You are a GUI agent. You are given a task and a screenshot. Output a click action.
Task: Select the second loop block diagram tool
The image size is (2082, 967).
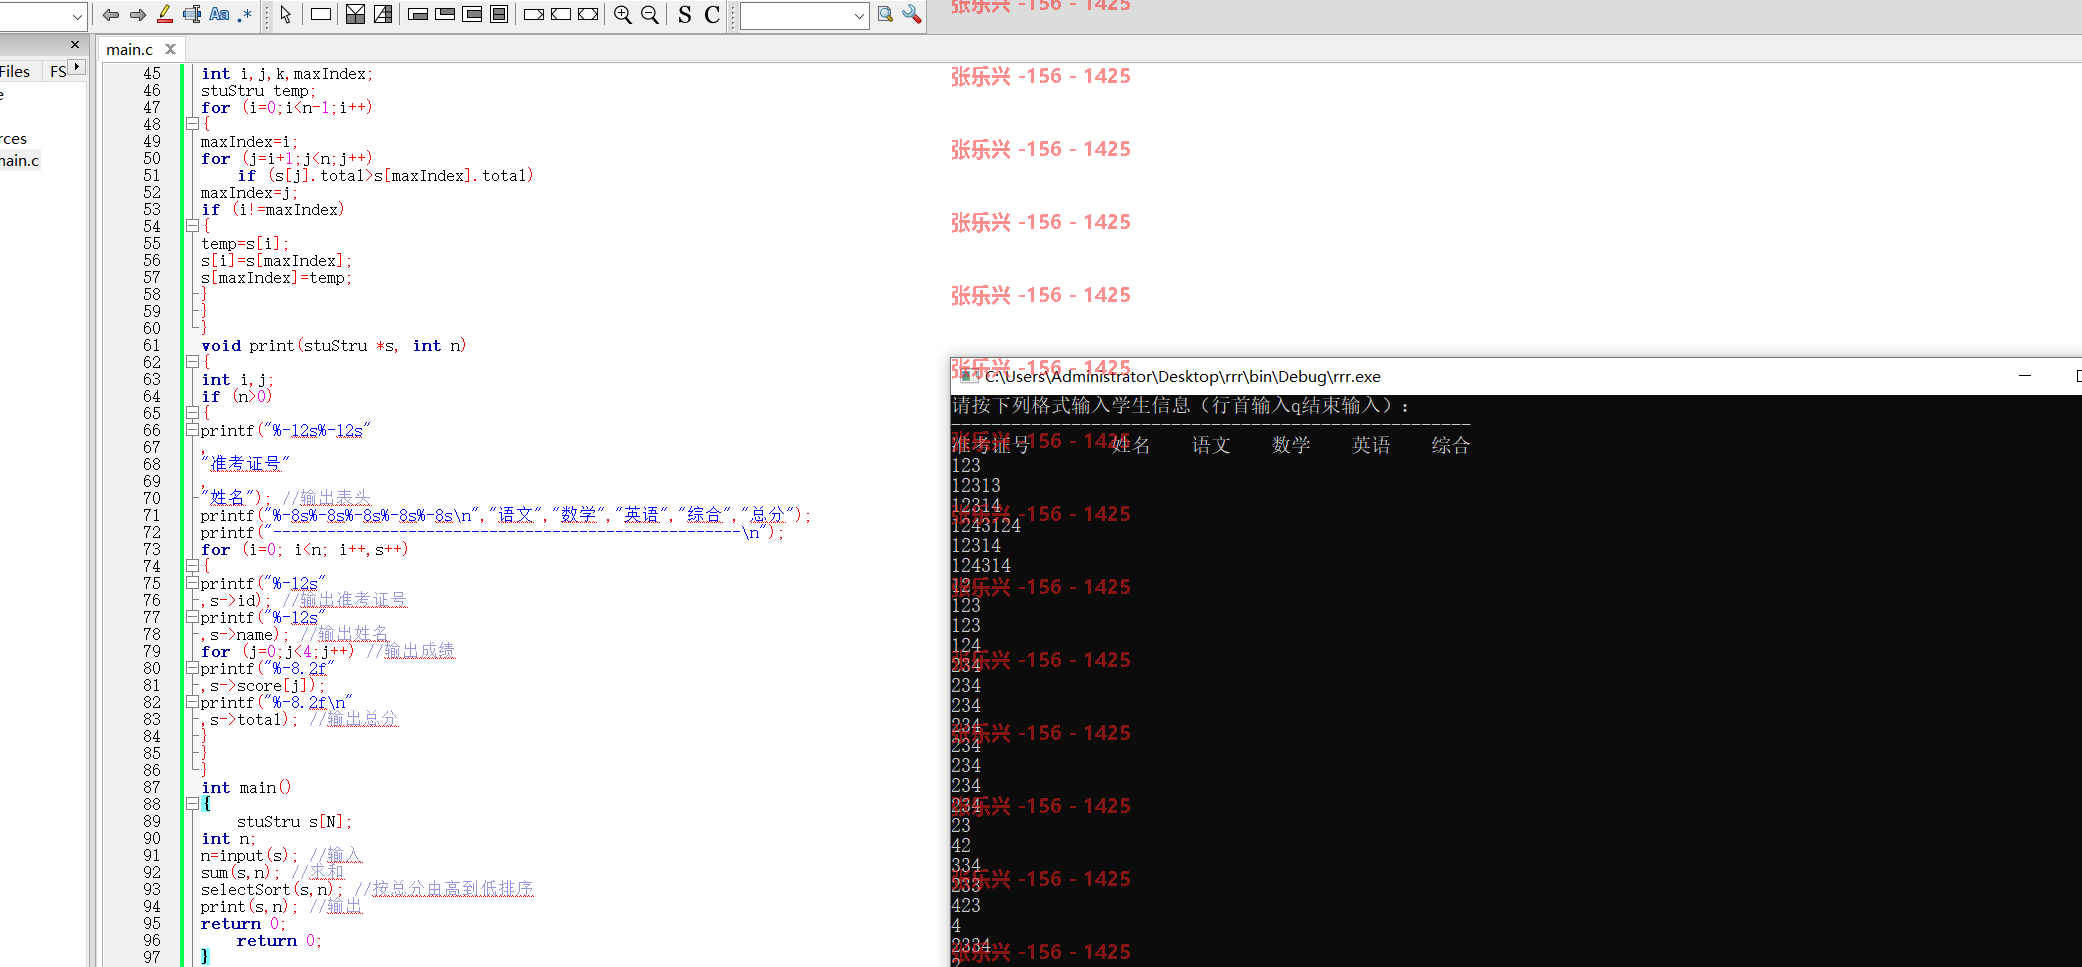(446, 14)
